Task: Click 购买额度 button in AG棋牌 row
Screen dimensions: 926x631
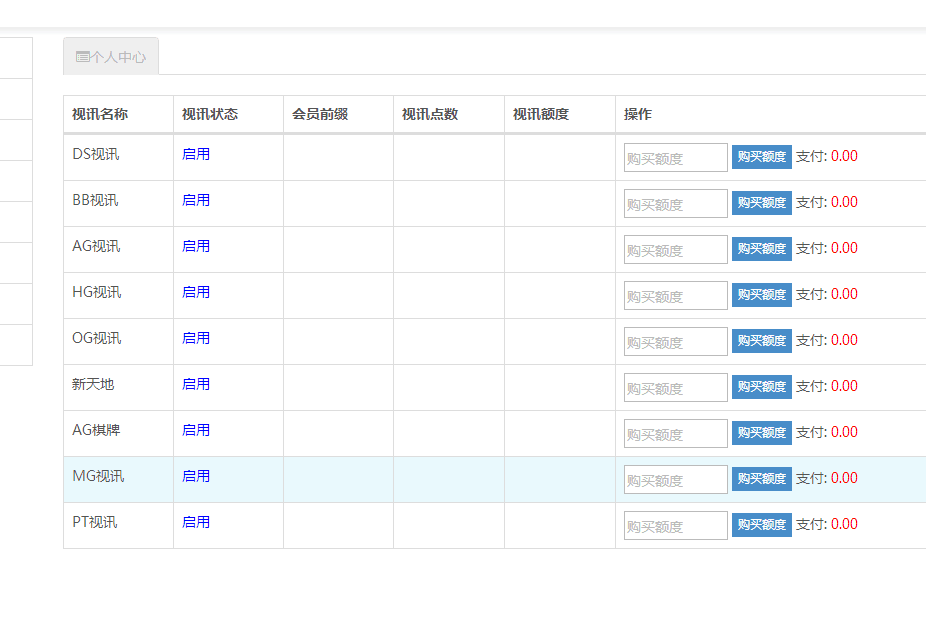Action: pyautogui.click(x=761, y=434)
